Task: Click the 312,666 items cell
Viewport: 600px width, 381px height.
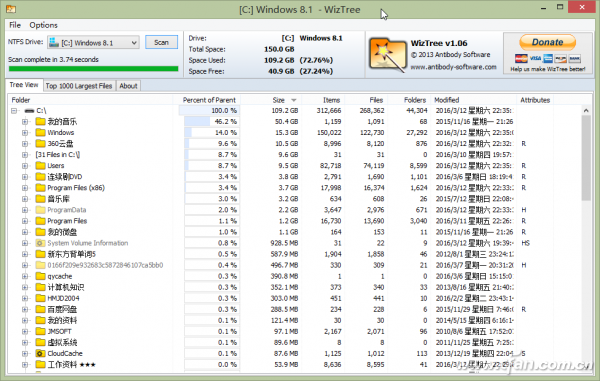Action: (x=329, y=111)
